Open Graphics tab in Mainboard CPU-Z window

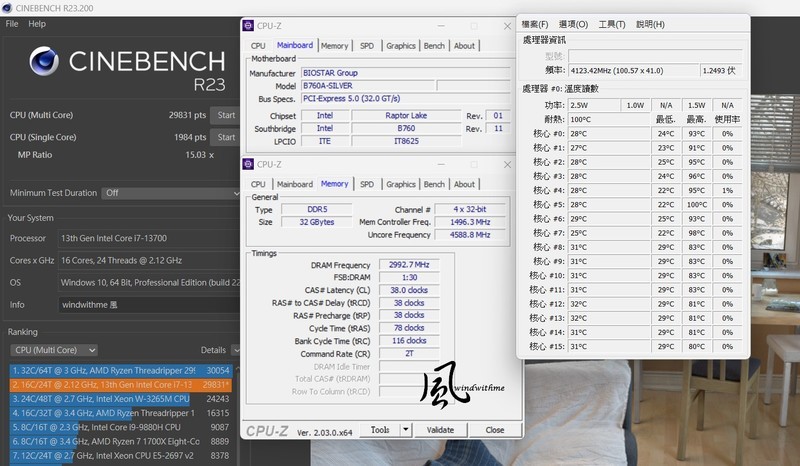click(401, 46)
